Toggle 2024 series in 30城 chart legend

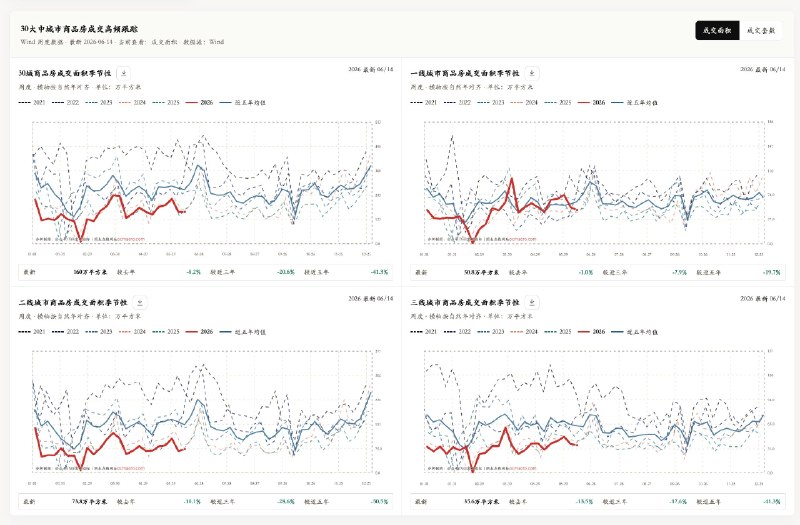[133, 103]
